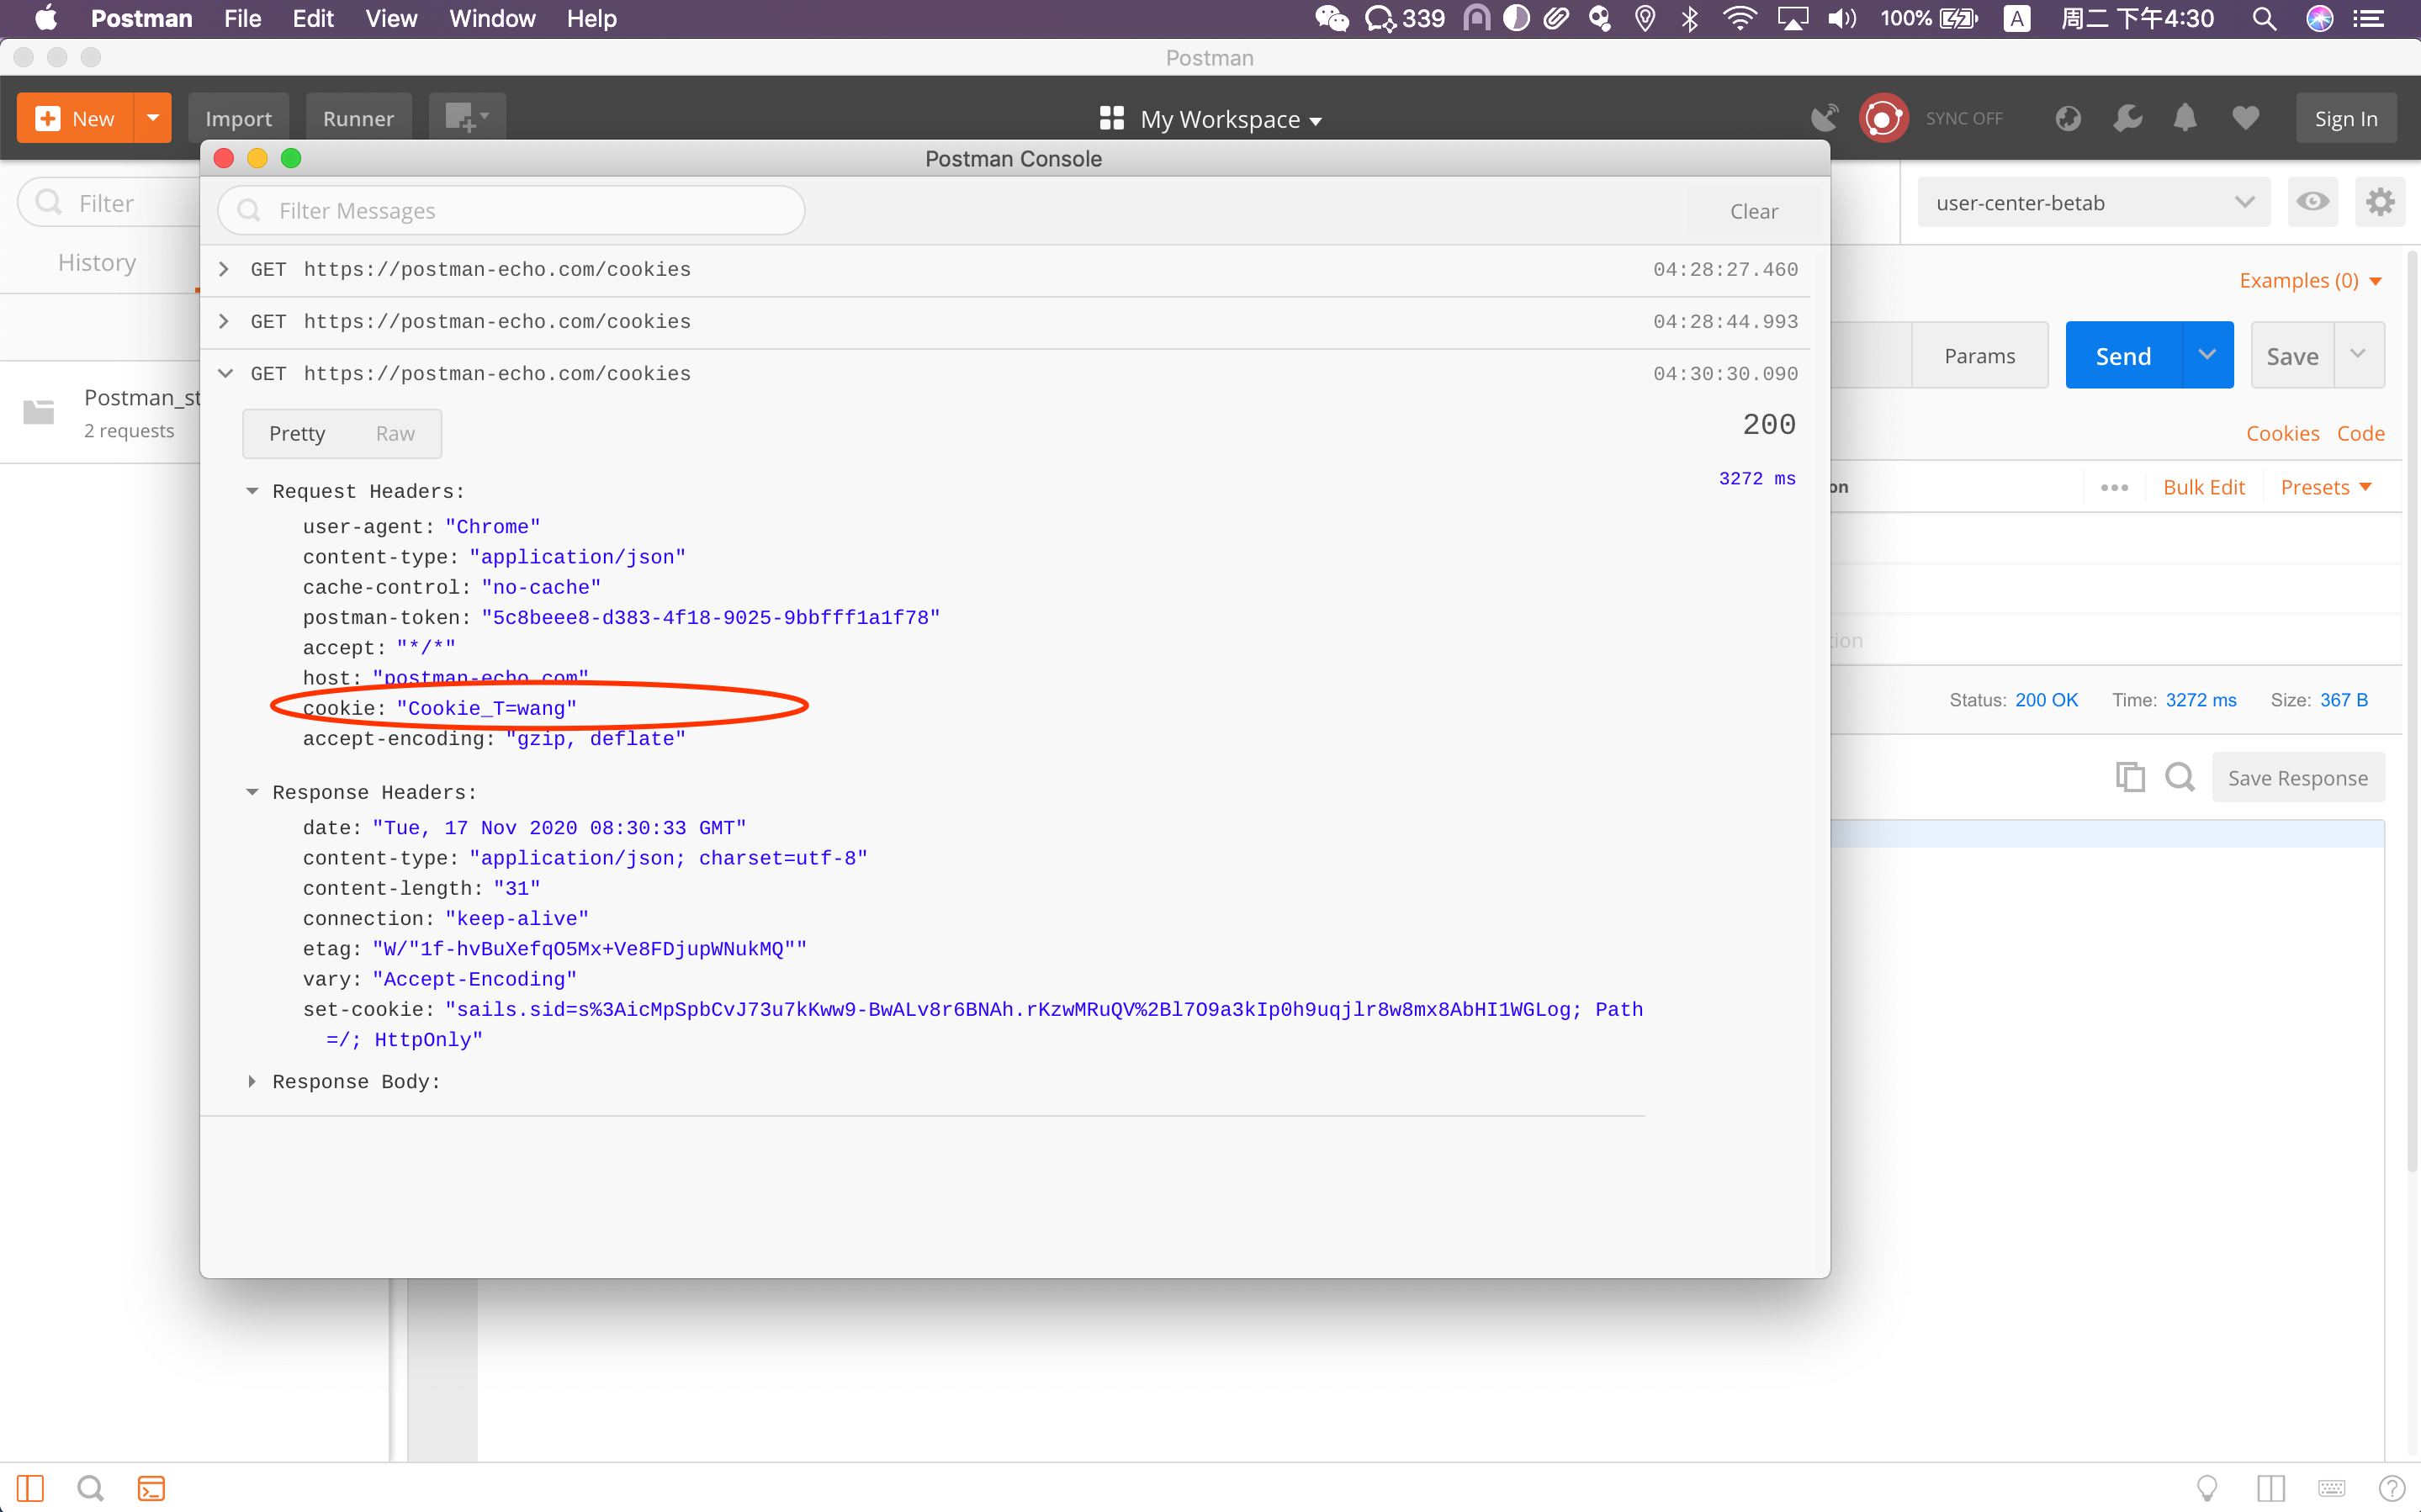2421x1512 pixels.
Task: Expand the 04:28:27.460 GET request row
Action: coord(1005,270)
